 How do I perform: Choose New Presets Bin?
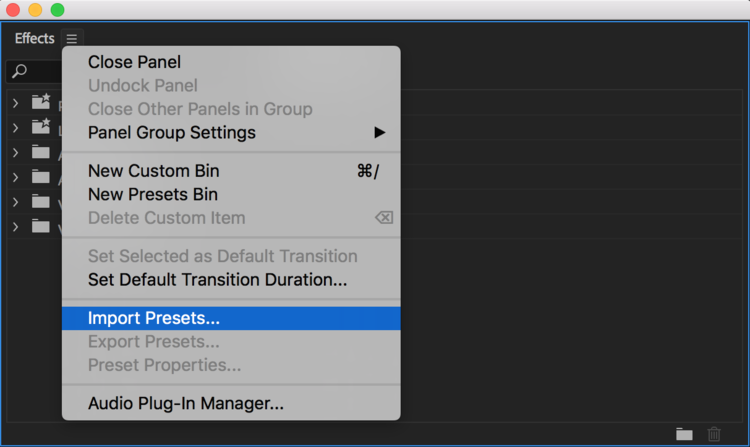[153, 194]
